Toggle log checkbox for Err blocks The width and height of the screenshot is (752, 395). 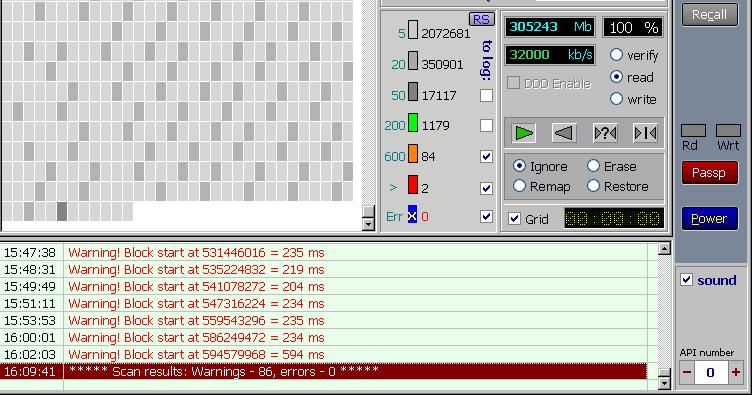pos(486,217)
